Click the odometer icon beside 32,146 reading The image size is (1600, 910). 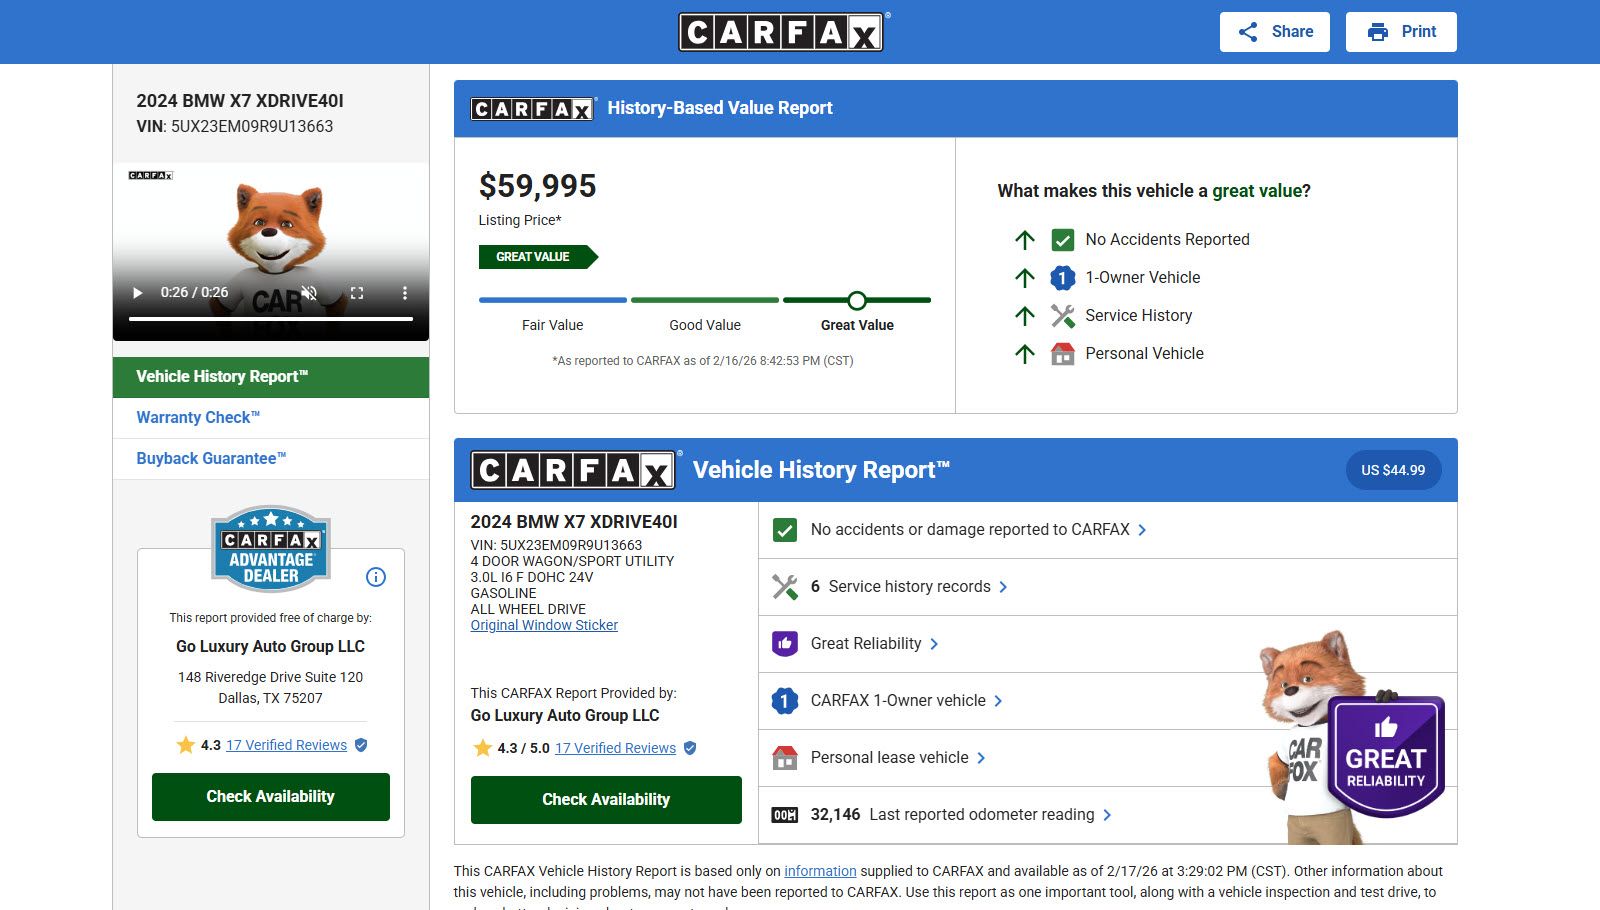tap(785, 815)
